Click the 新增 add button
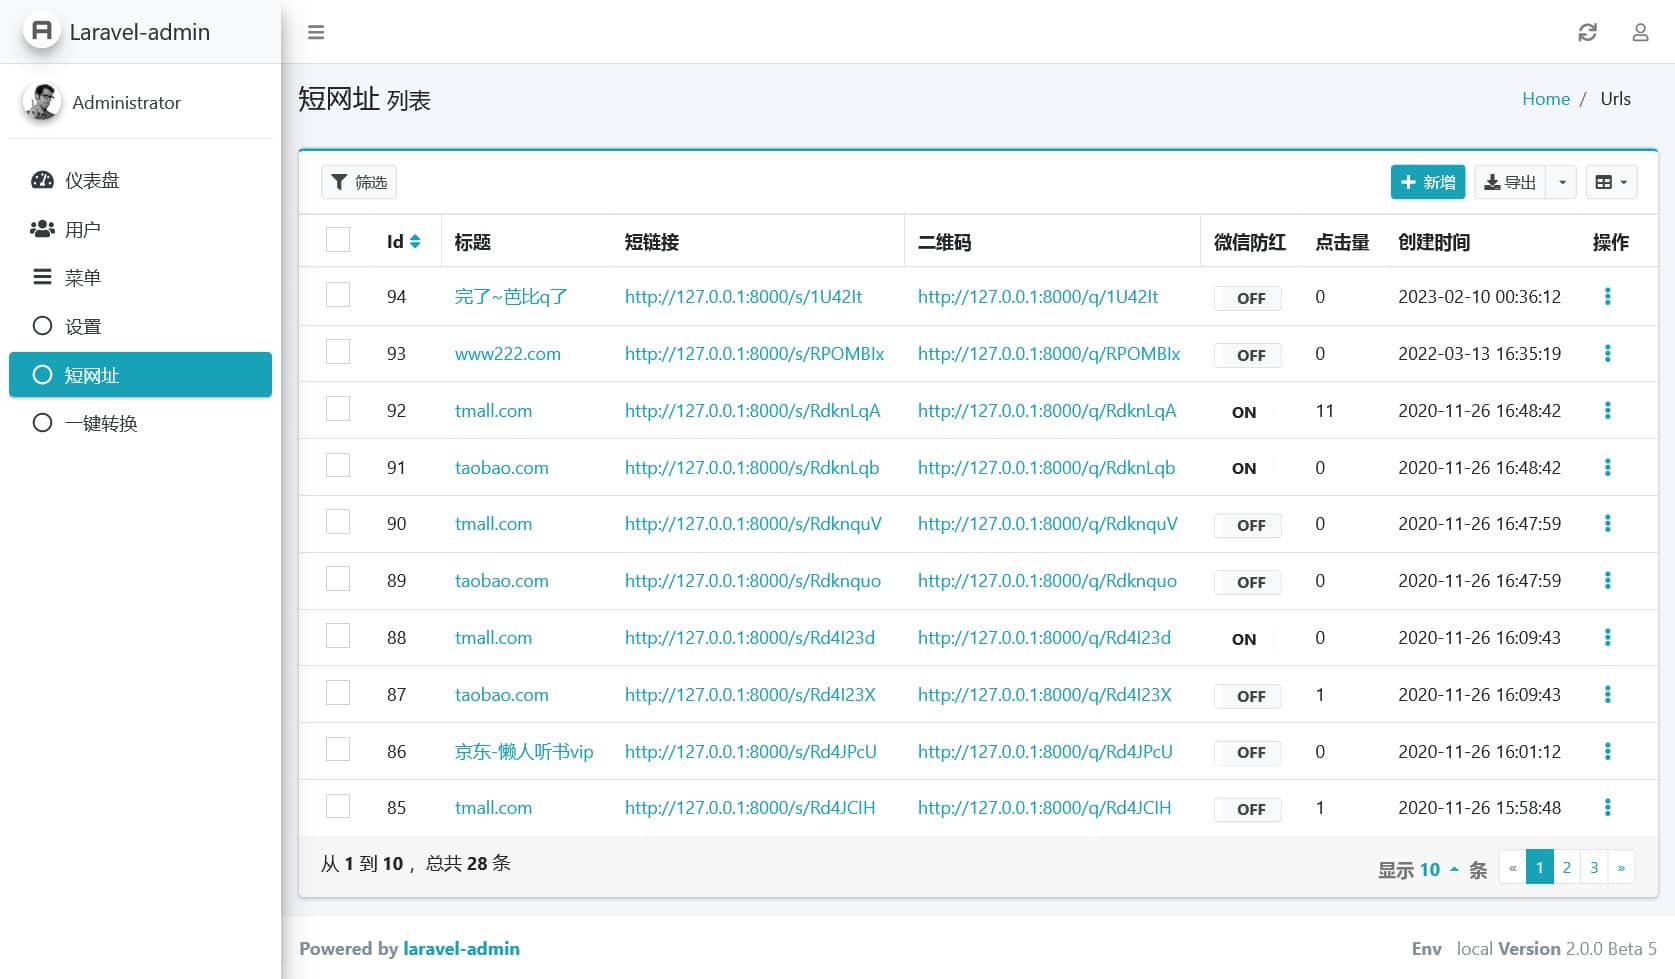1675x979 pixels. [1427, 182]
